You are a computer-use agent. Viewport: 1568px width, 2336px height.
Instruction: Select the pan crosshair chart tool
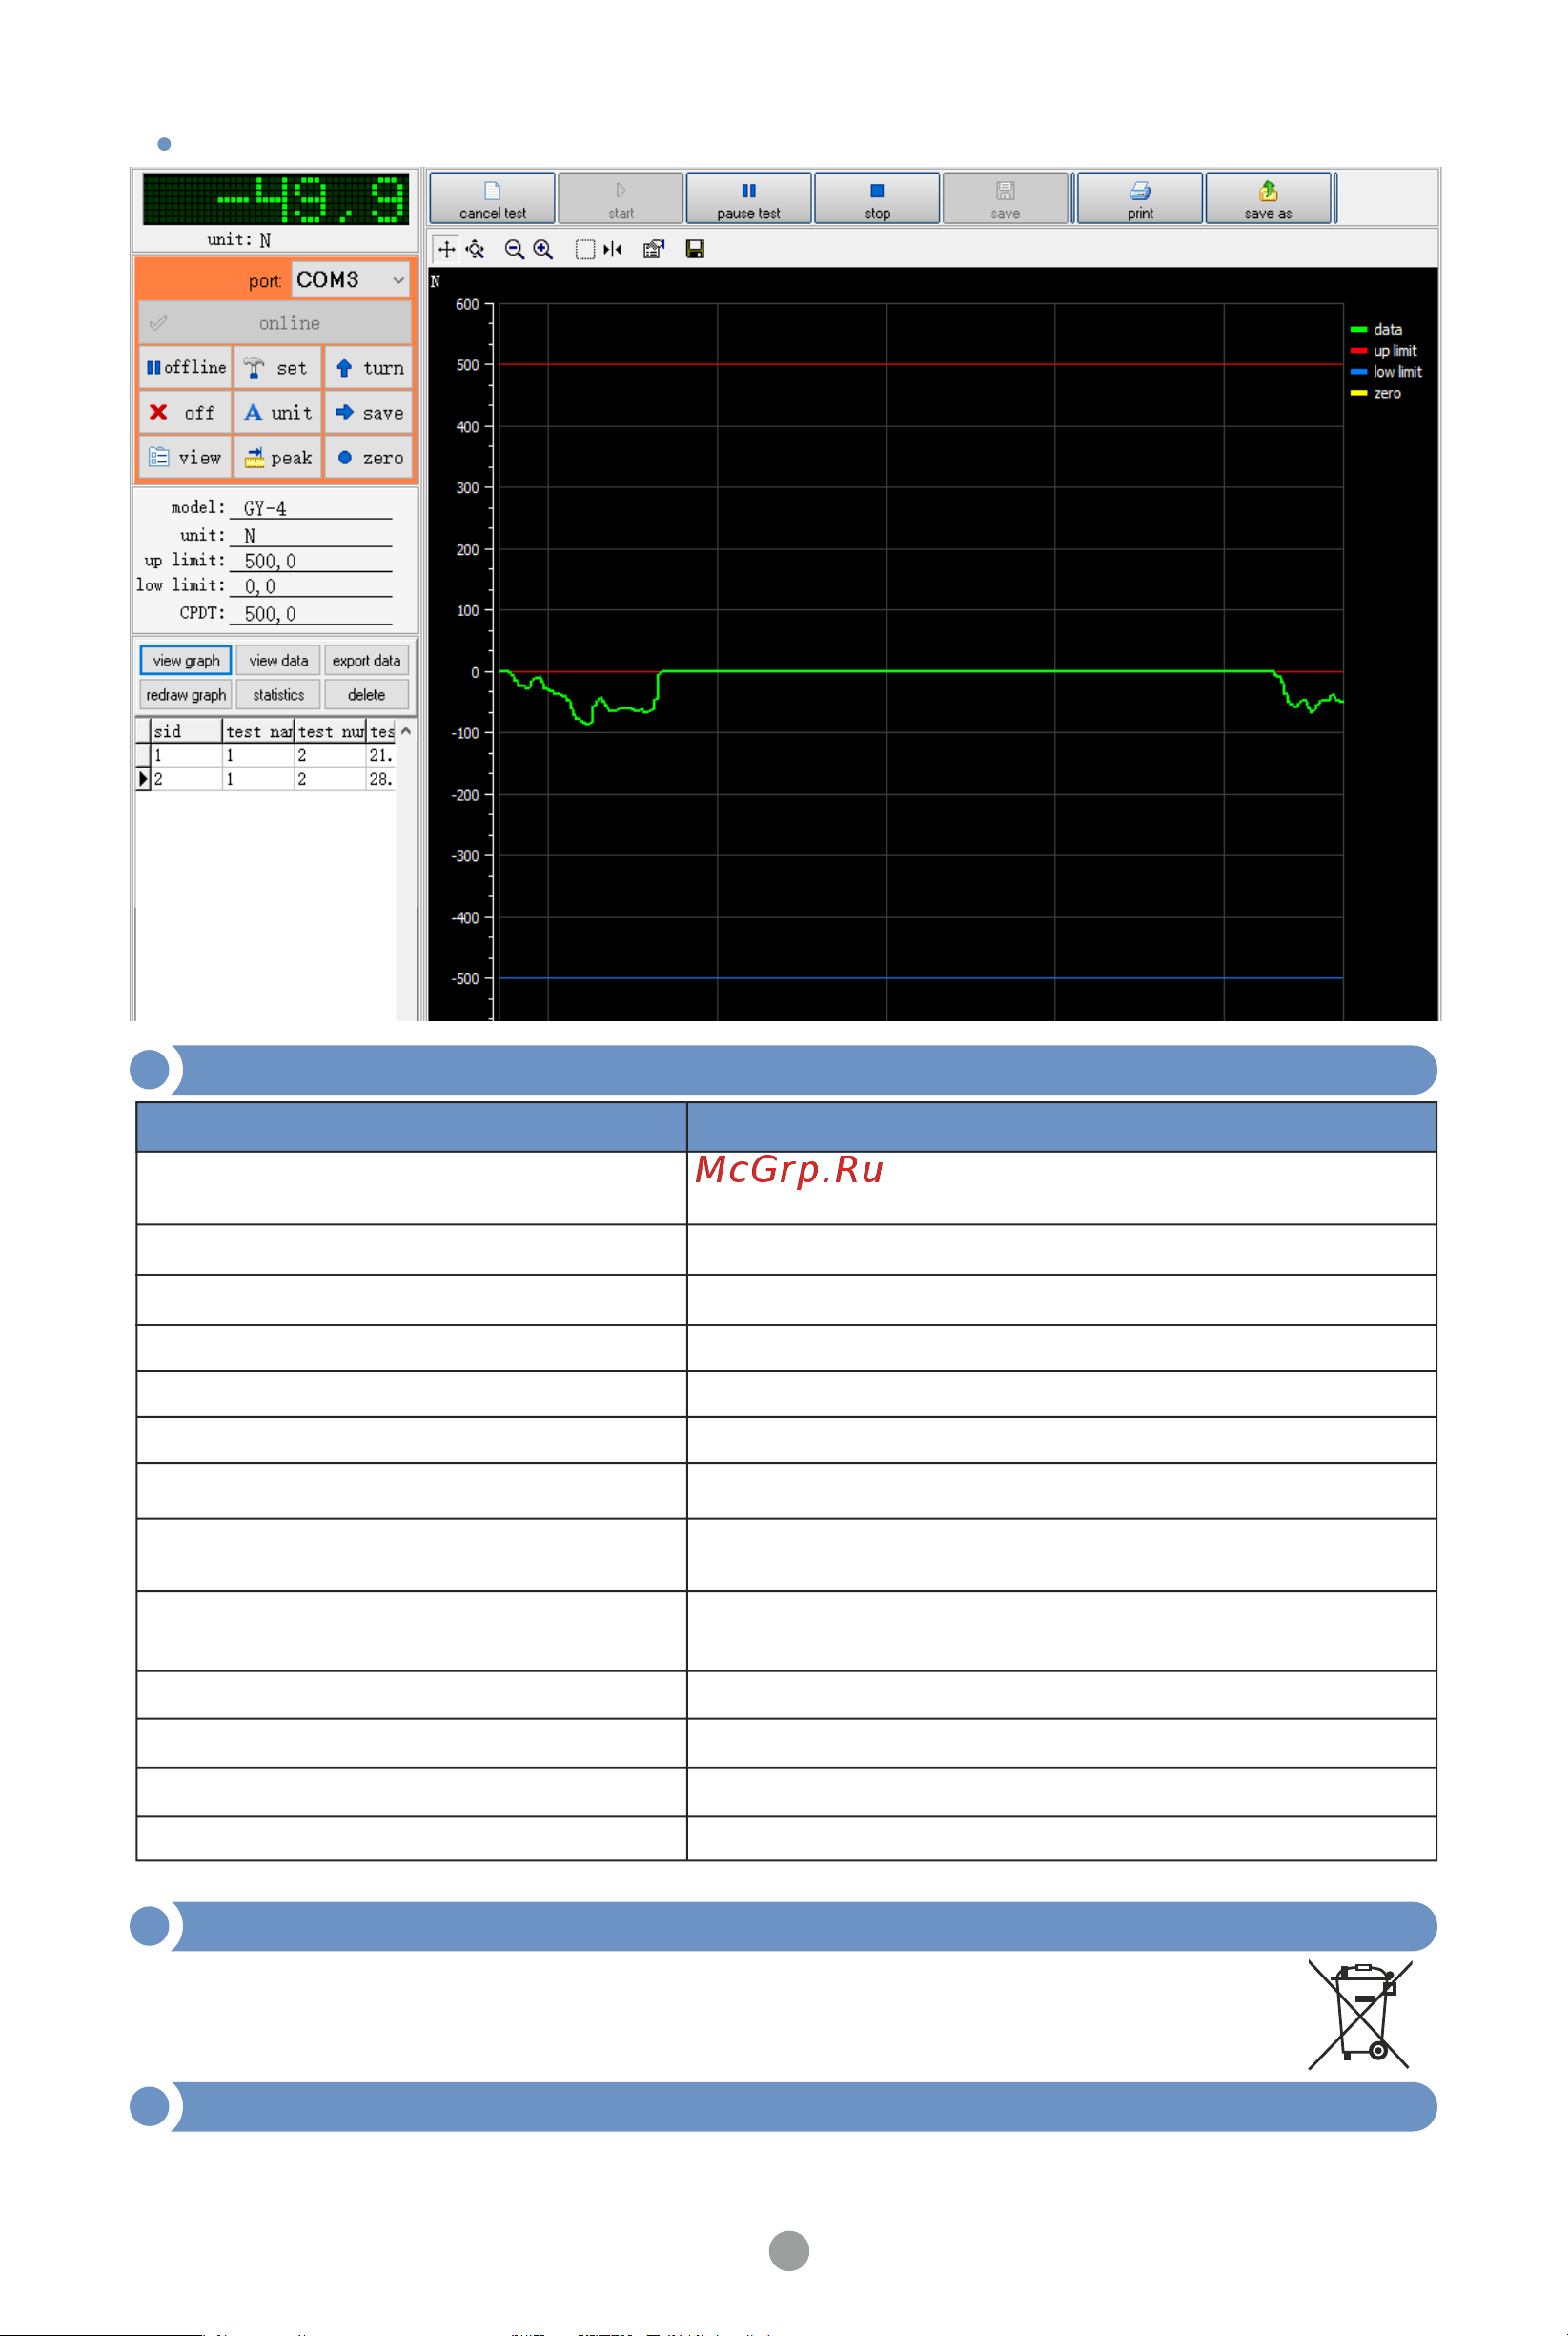446,249
